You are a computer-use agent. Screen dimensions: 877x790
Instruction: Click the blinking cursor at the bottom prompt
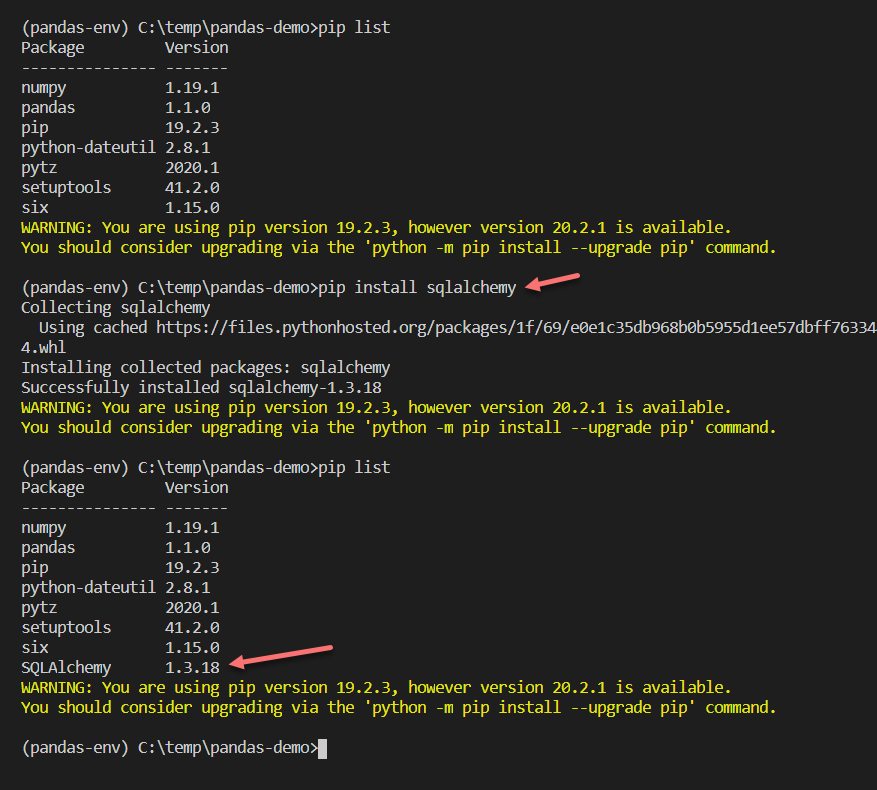[x=322, y=747]
